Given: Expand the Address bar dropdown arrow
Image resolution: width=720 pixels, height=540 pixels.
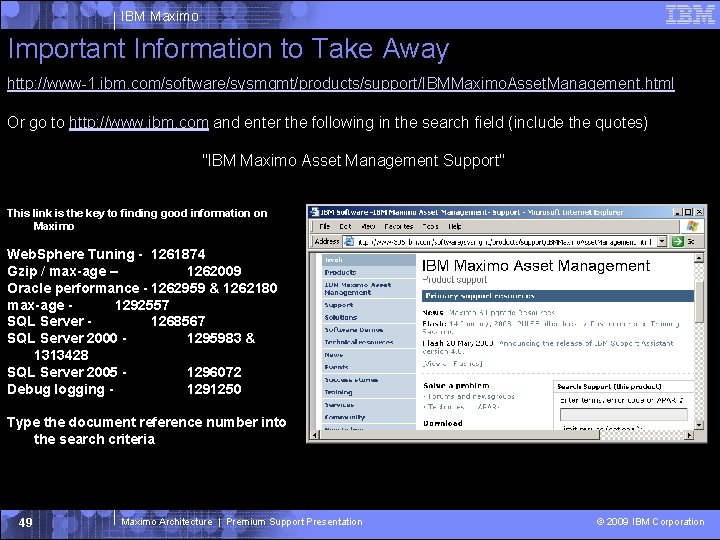Looking at the screenshot, I should pos(662,241).
